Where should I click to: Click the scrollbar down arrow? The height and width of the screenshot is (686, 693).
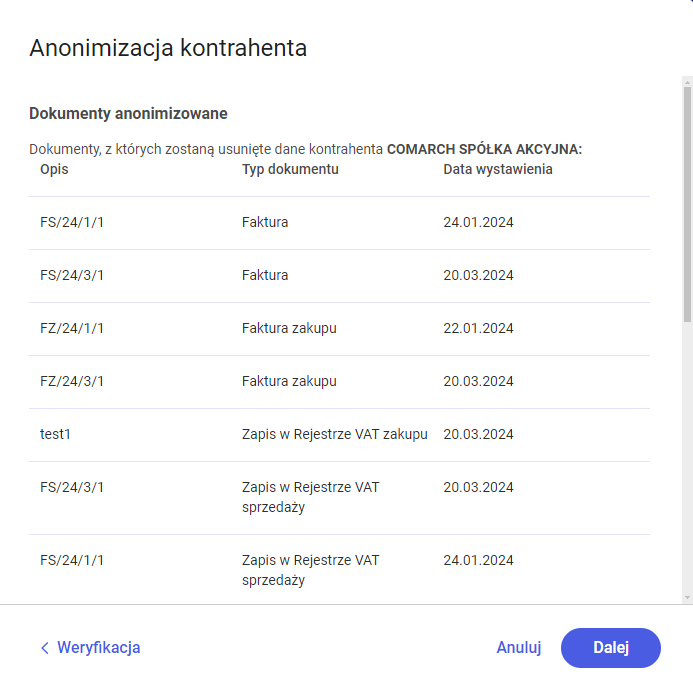pyautogui.click(x=687, y=597)
